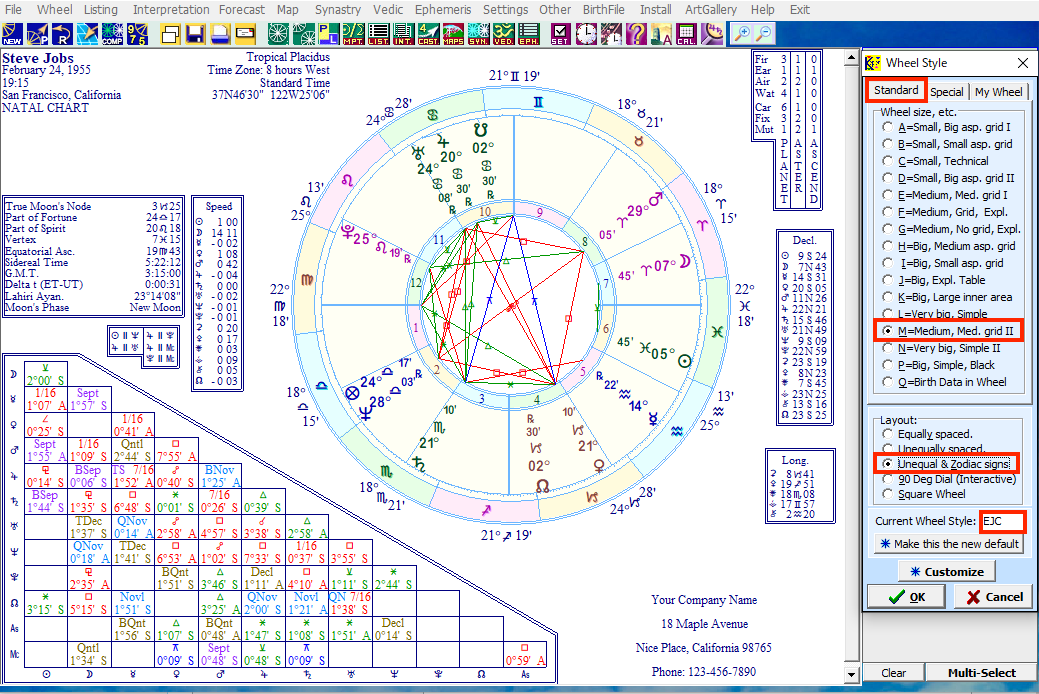Open the ArtGallery menu
The height and width of the screenshot is (694, 1039).
[x=710, y=9]
